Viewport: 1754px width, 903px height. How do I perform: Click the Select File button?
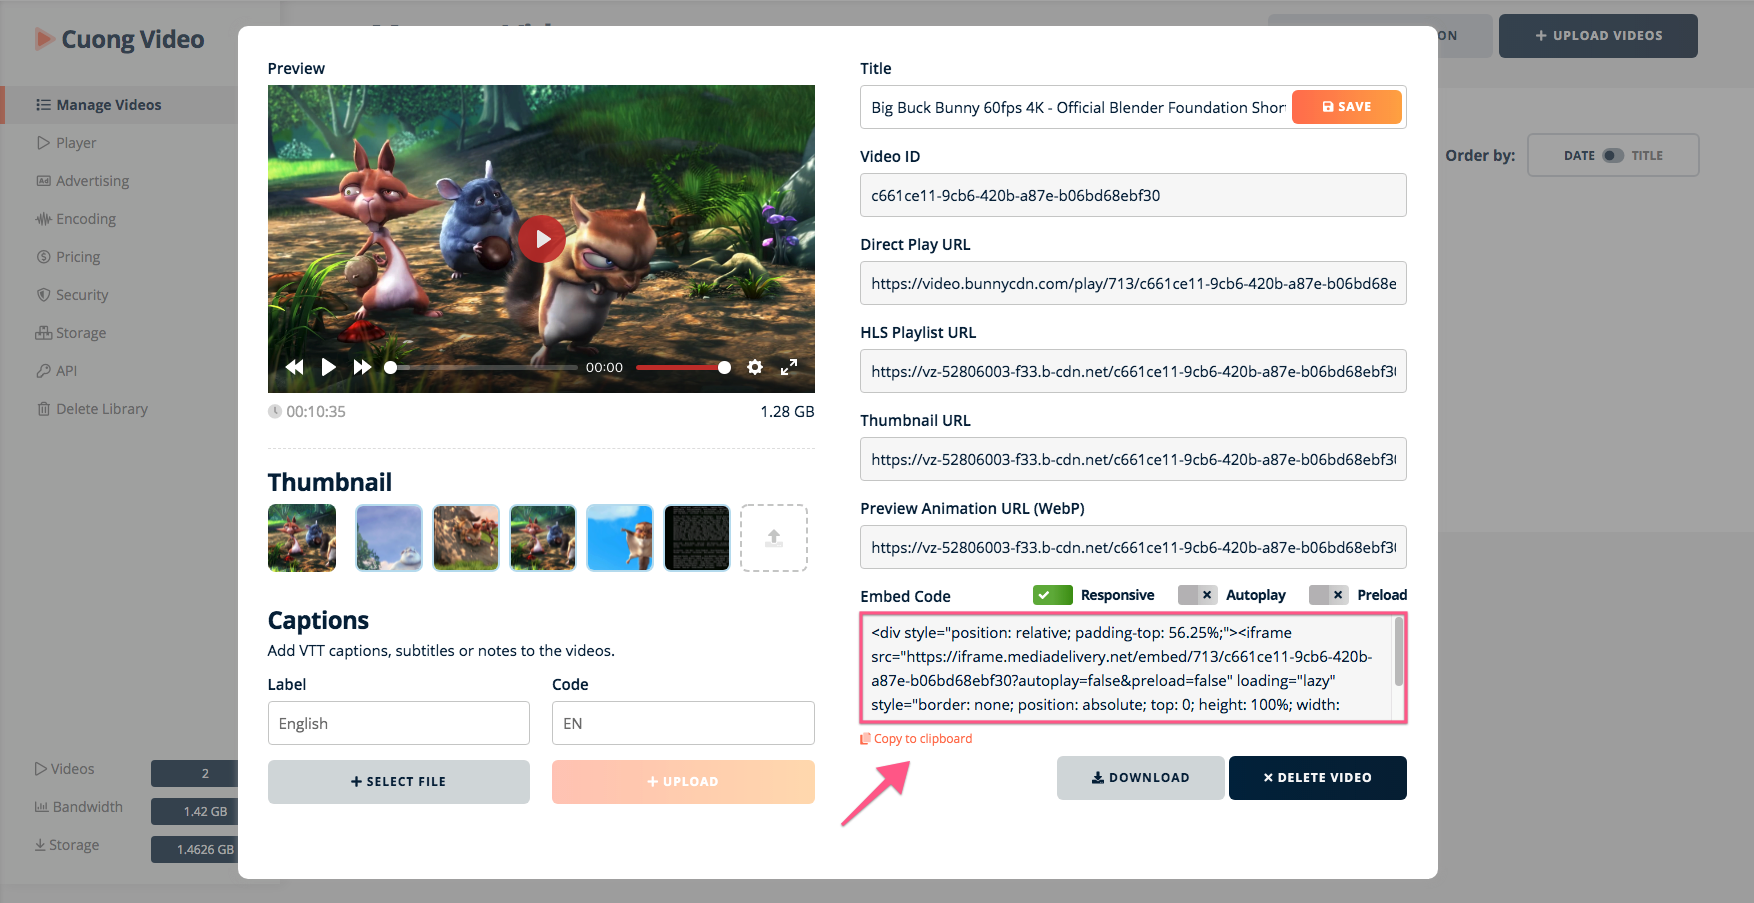(x=398, y=782)
